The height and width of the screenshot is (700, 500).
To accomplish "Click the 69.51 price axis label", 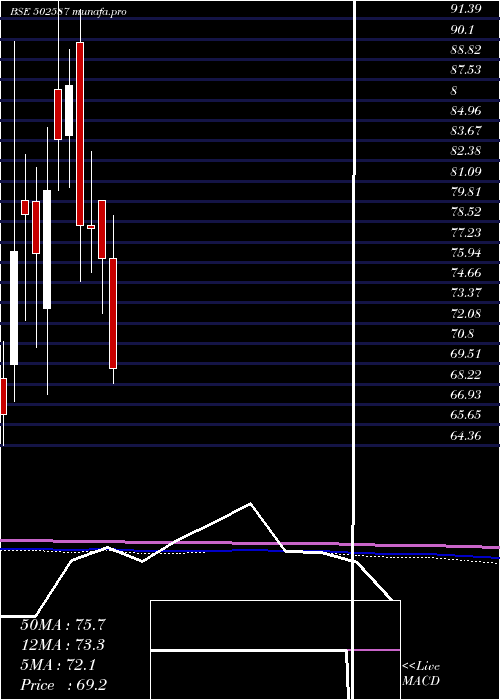I will (466, 354).
